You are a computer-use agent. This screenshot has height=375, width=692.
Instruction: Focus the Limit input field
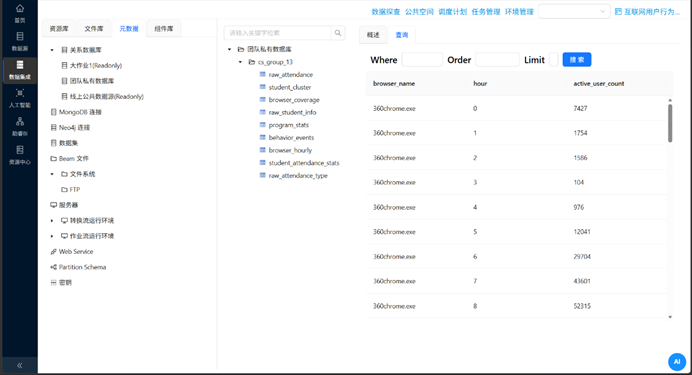click(553, 60)
